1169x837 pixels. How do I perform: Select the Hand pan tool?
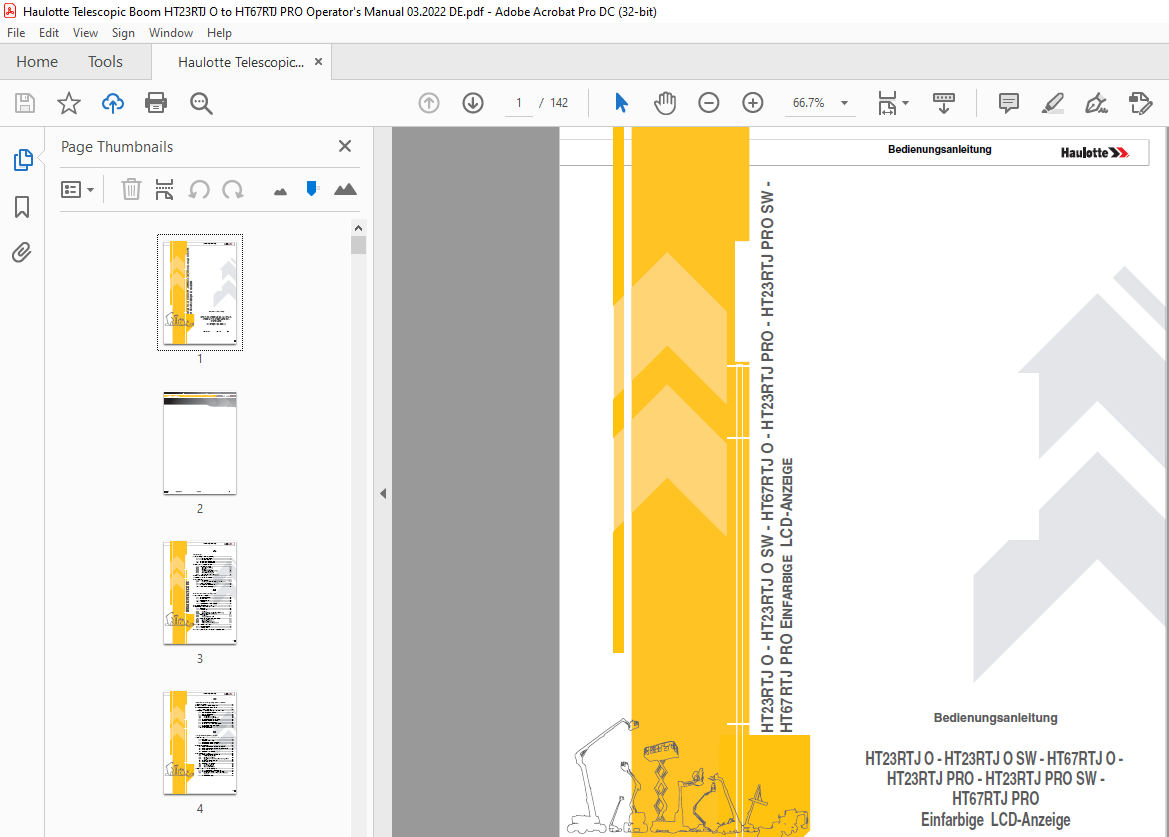(665, 103)
